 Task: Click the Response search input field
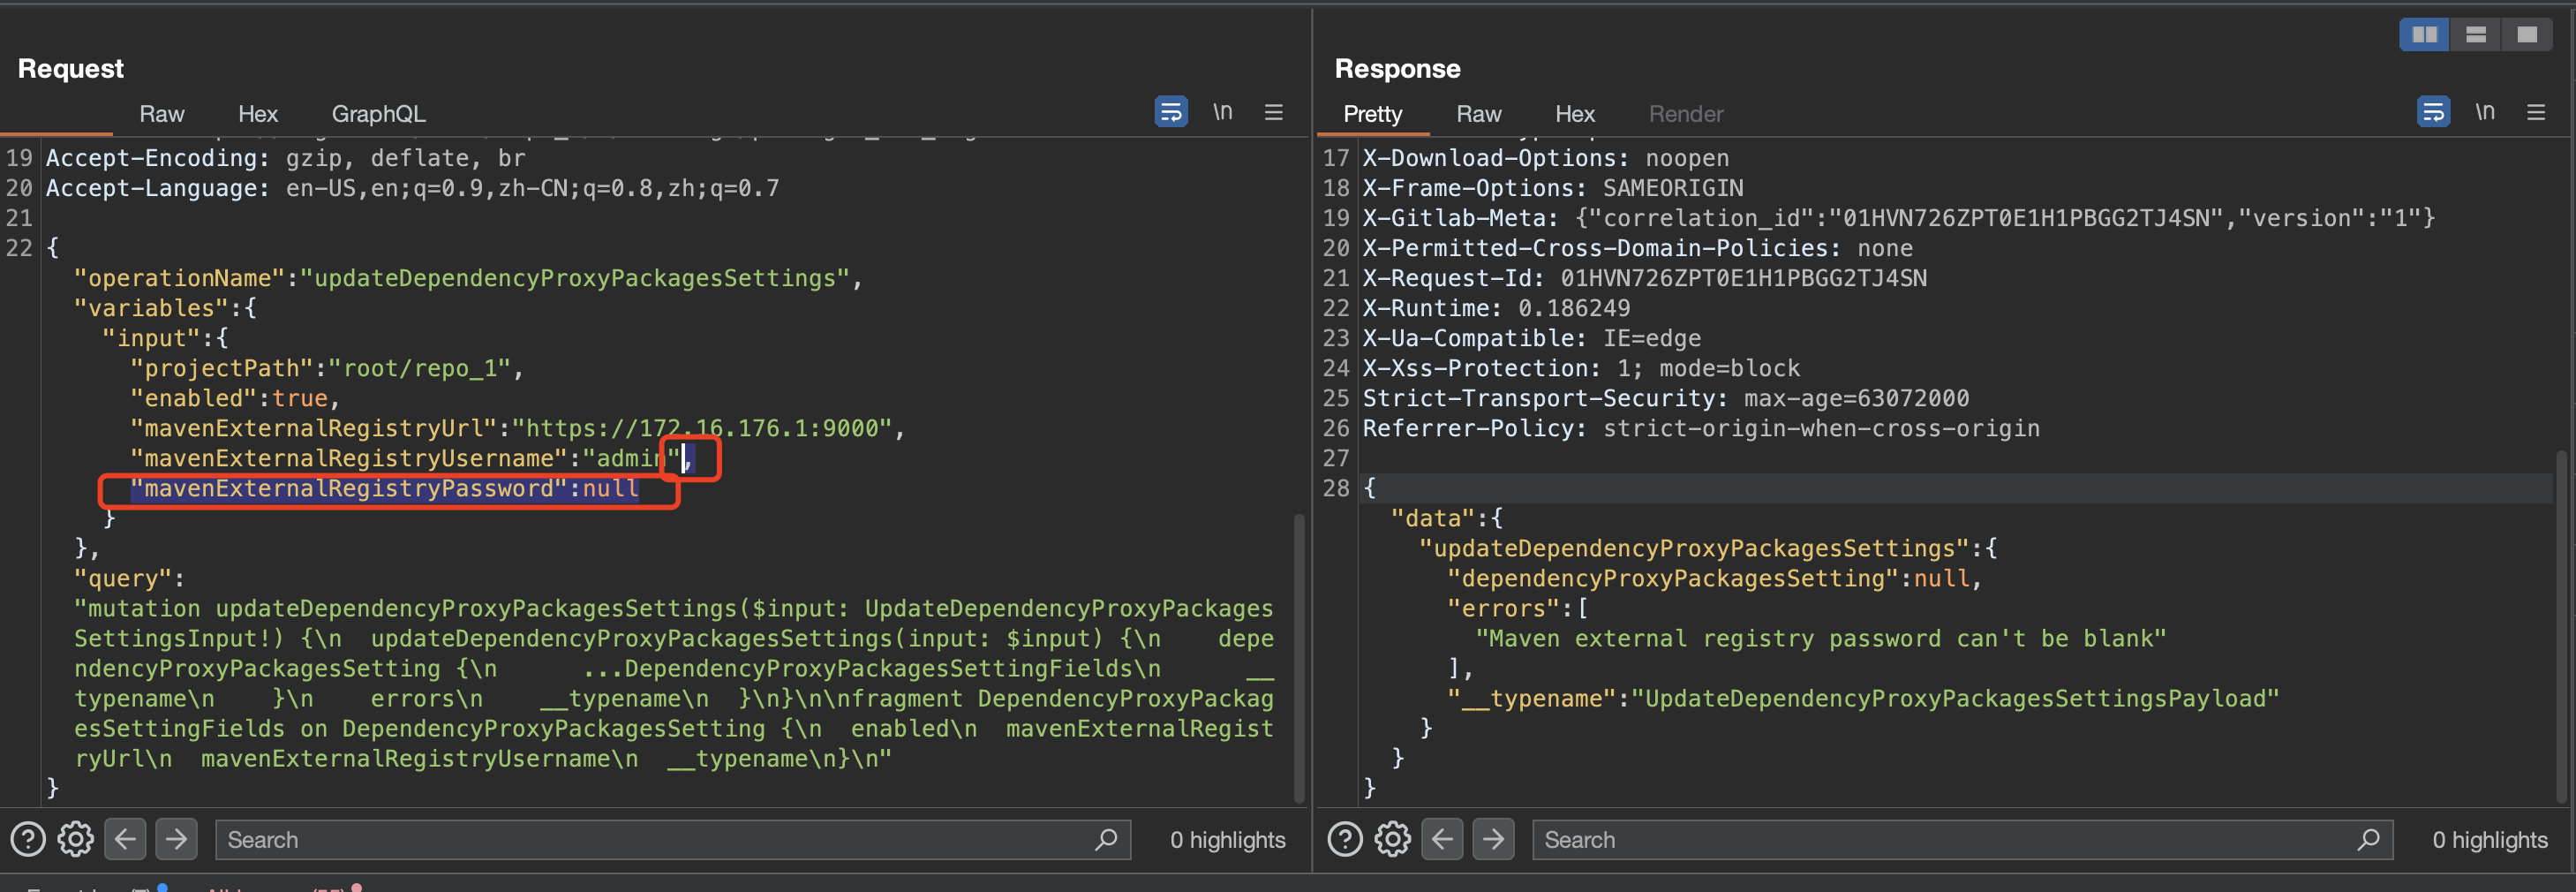click(x=1940, y=840)
